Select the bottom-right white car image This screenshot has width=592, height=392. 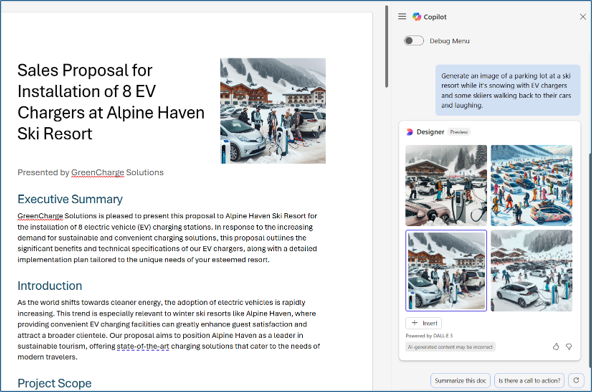[532, 270]
